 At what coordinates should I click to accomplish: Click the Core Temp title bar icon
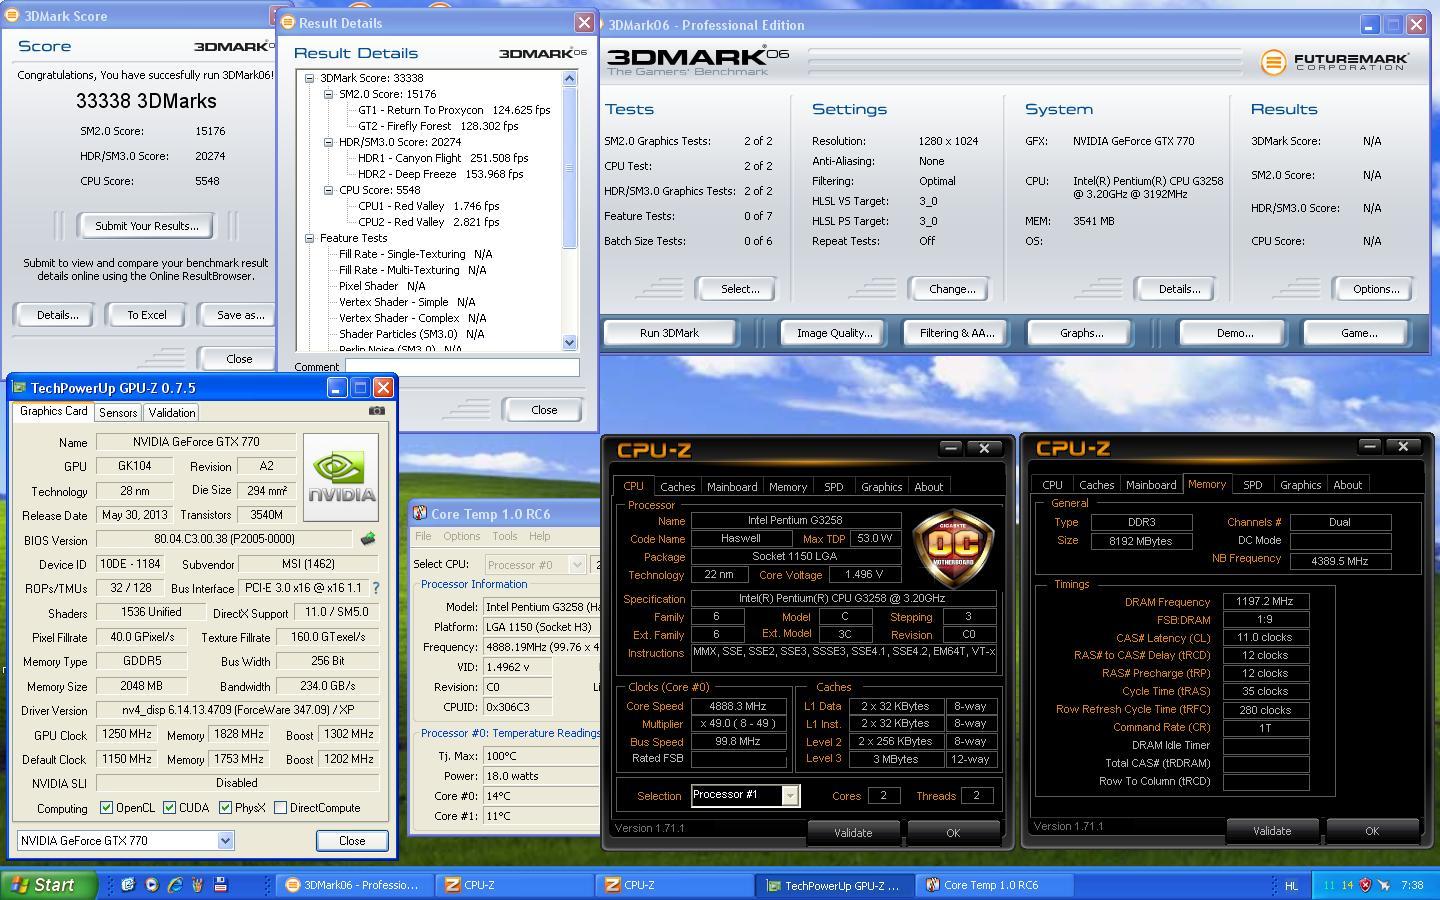point(420,514)
